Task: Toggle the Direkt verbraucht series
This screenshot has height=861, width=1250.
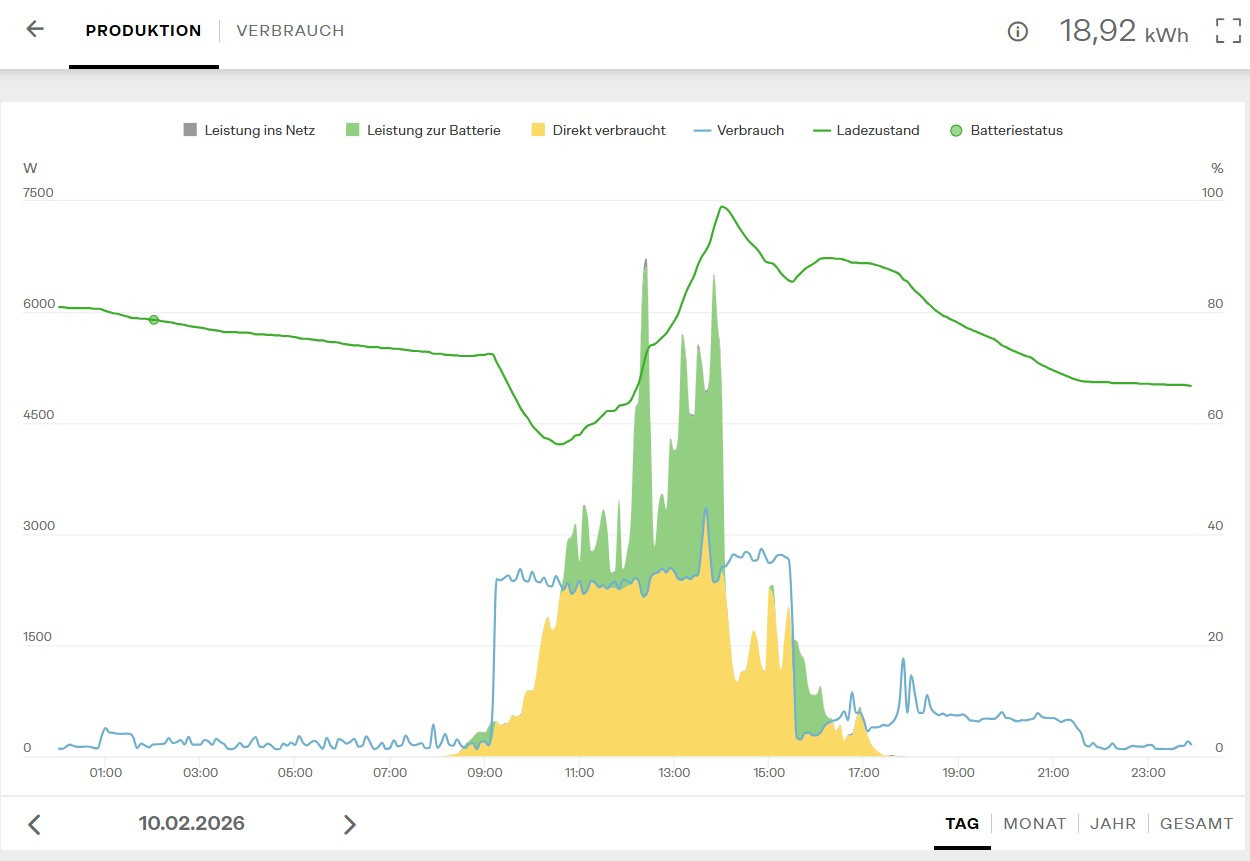Action: [x=598, y=130]
